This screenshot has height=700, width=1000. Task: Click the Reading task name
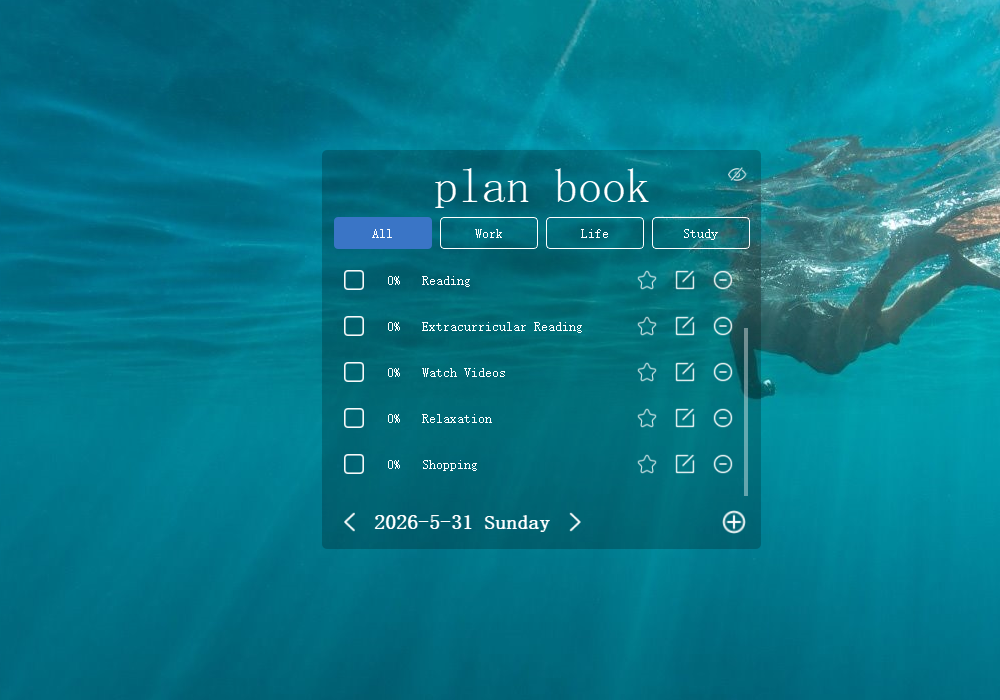446,281
